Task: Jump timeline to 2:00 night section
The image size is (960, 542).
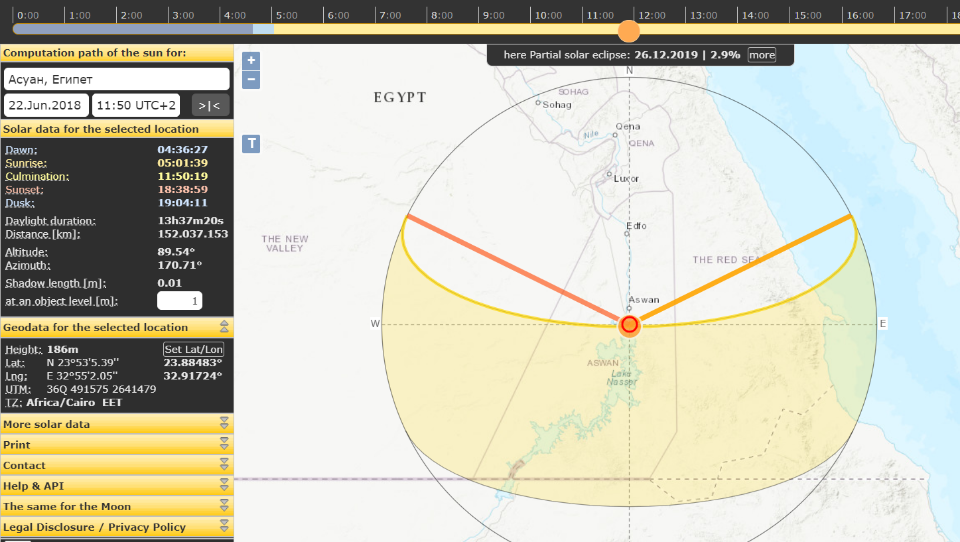Action: point(131,15)
